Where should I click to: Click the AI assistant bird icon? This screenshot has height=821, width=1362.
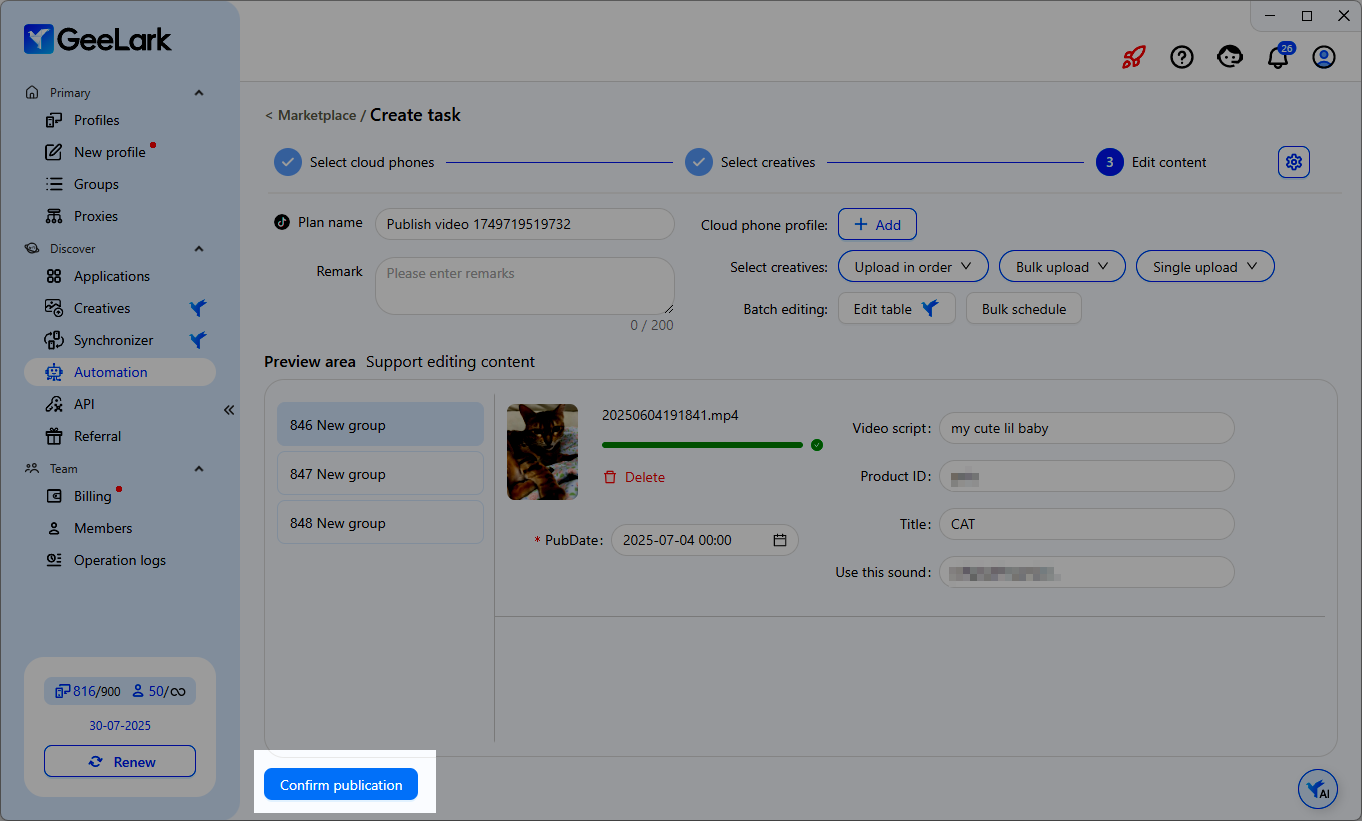pos(1318,789)
